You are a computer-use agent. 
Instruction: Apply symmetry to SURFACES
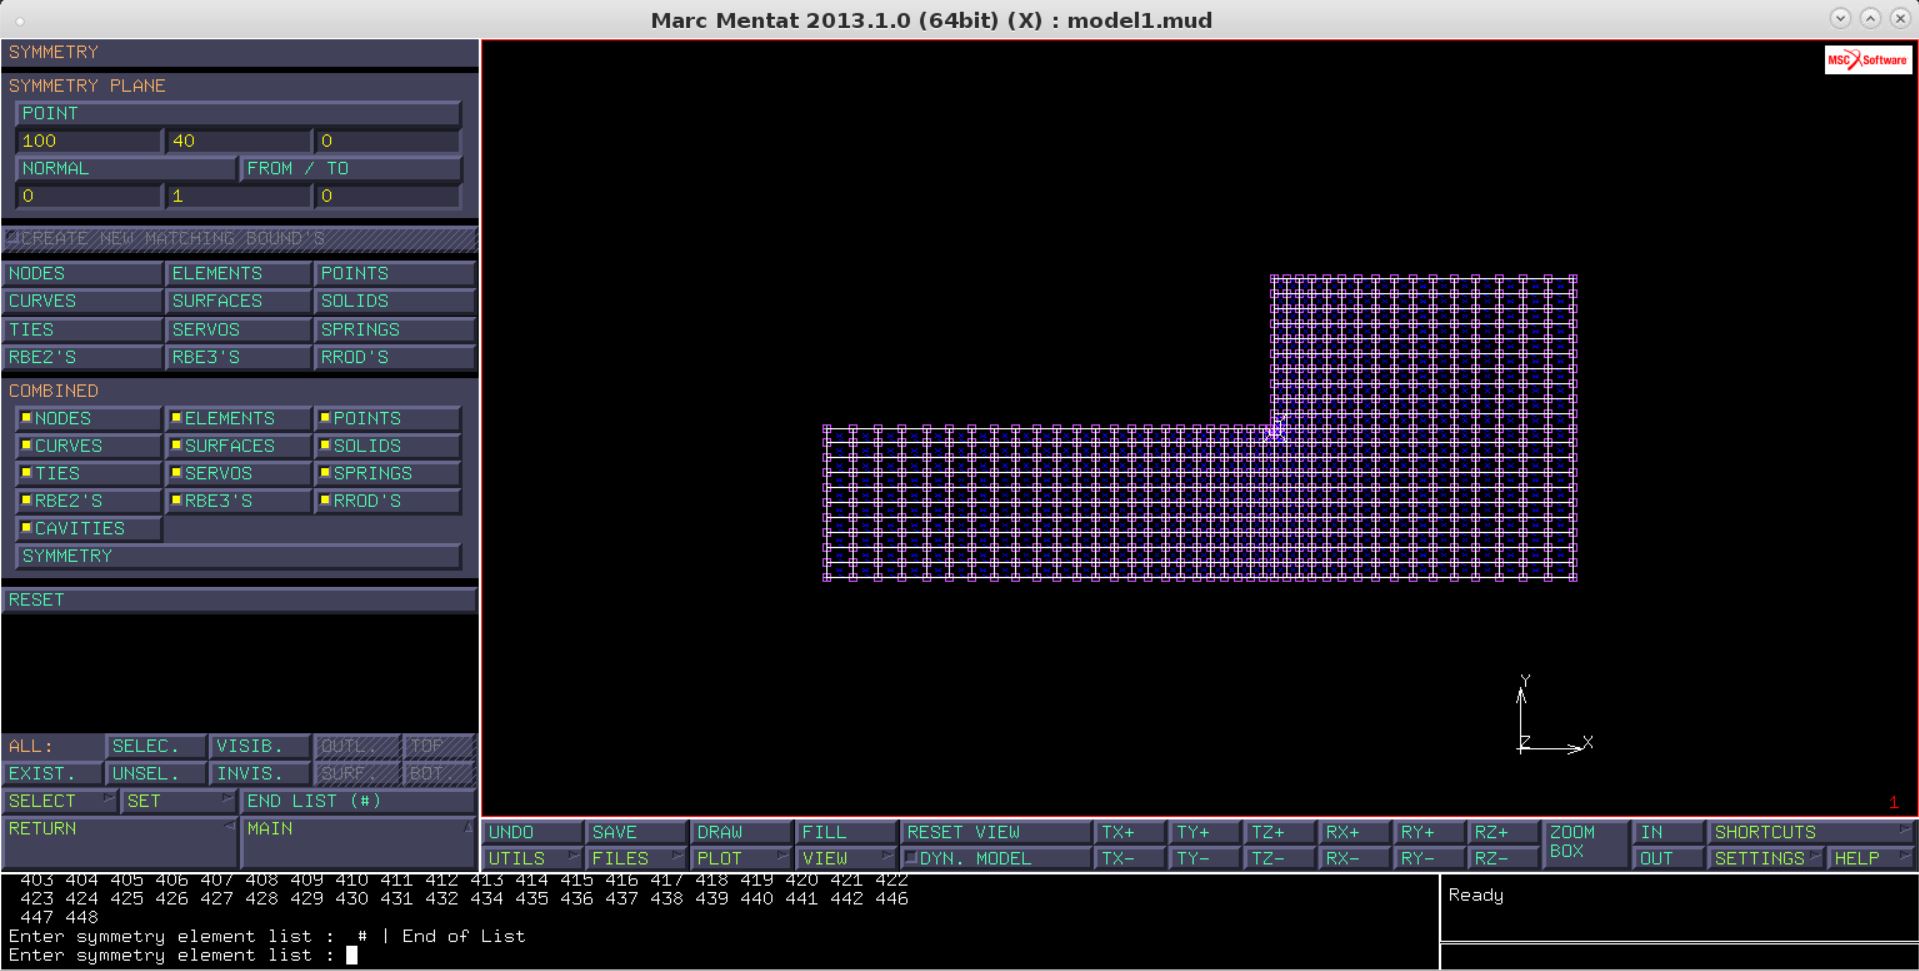tap(238, 301)
